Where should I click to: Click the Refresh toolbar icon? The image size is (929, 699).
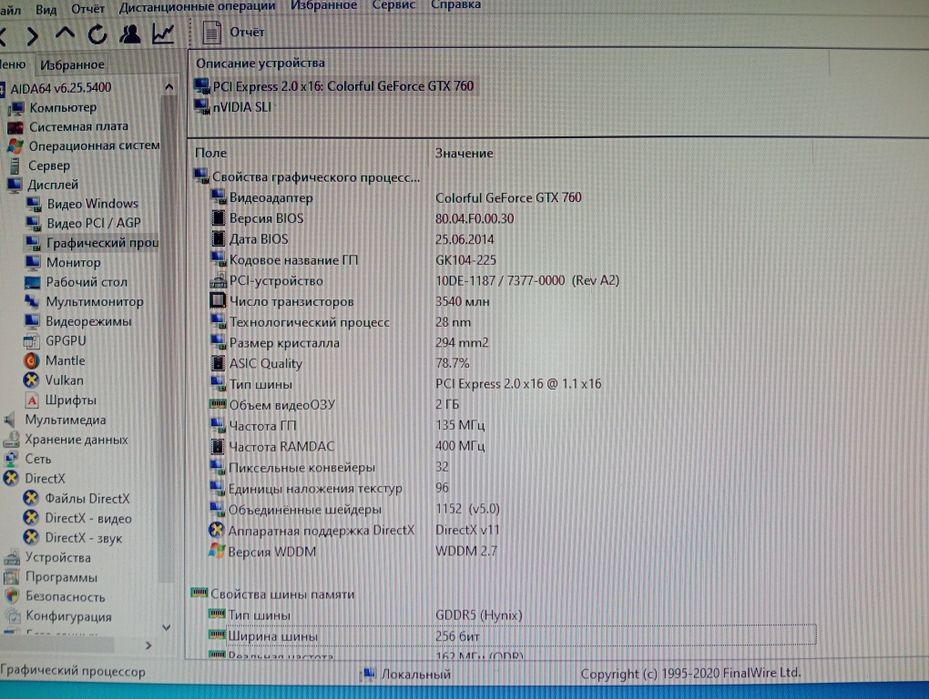pos(97,34)
